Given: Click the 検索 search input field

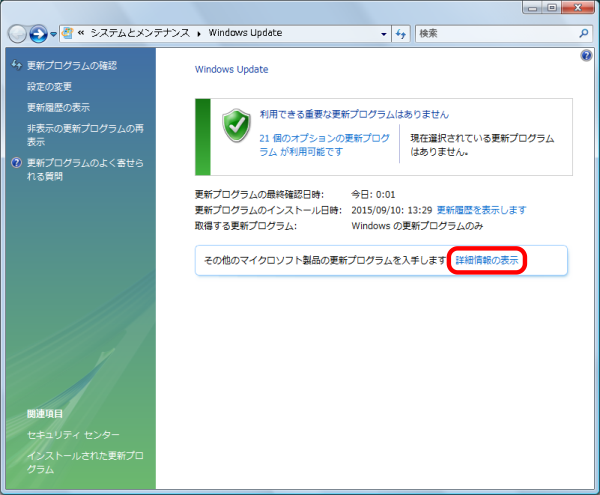Looking at the screenshot, I should point(497,34).
